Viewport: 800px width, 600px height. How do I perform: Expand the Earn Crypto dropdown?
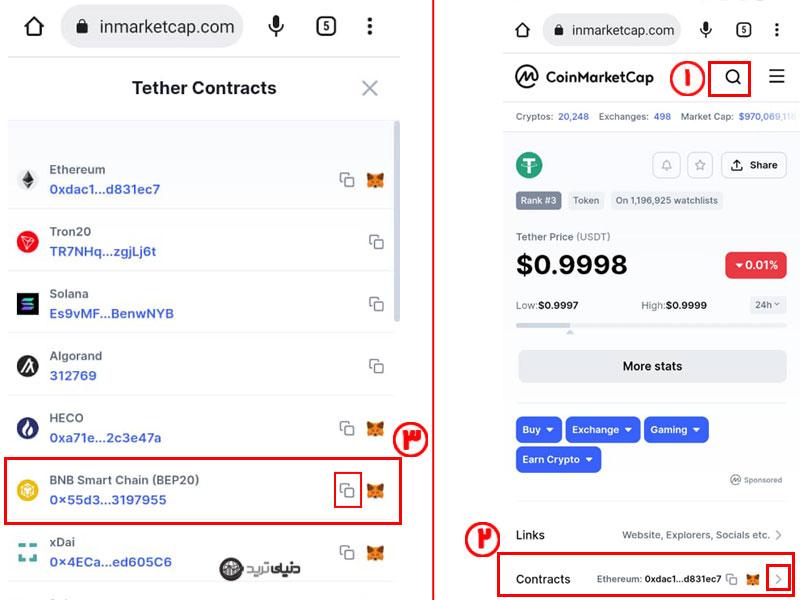point(558,460)
